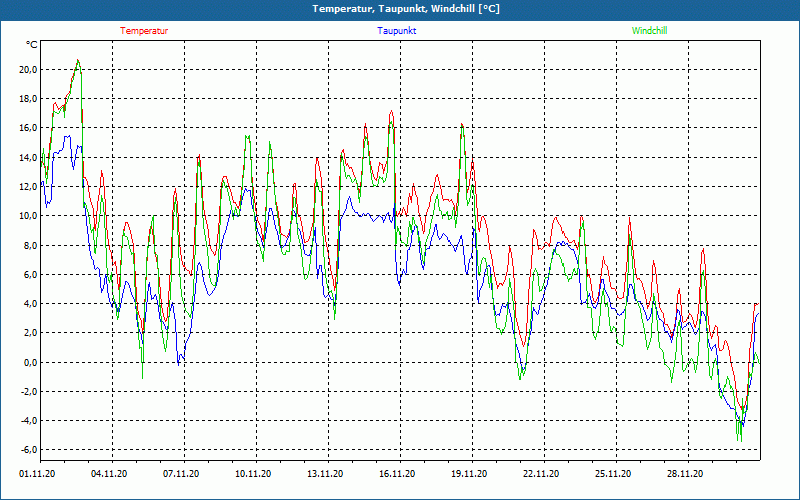Select the 10,0 y-axis value
This screenshot has width=800, height=500.
coord(28,216)
